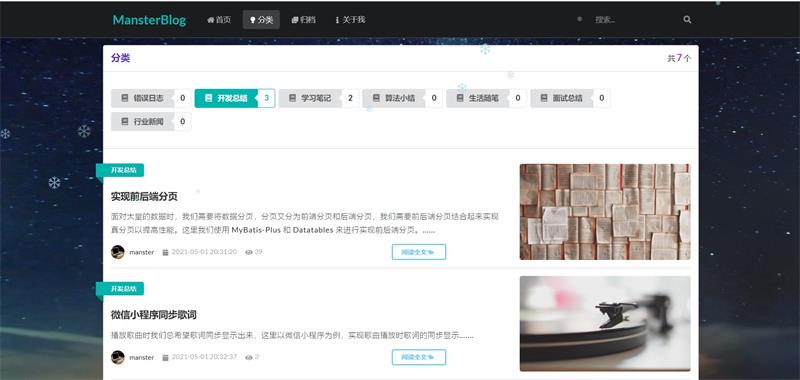Click the archive icon beside 归档
The height and width of the screenshot is (380, 800).
(x=295, y=20)
